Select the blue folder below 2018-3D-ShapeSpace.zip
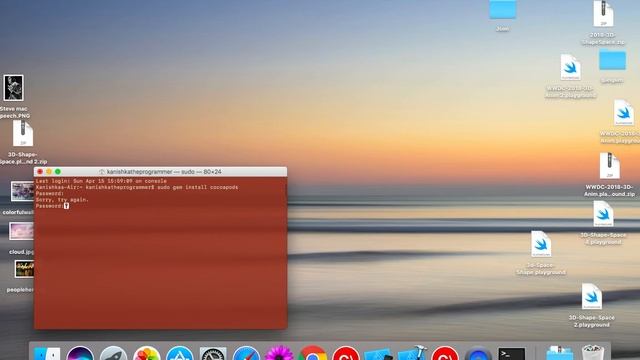This screenshot has height=360, width=640. (612, 60)
